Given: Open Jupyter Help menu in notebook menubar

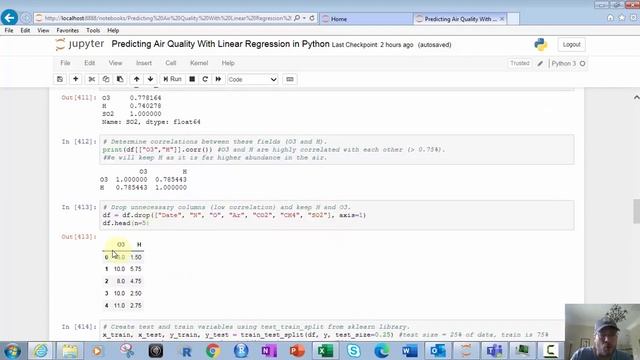Looking at the screenshot, I should pyautogui.click(x=228, y=63).
